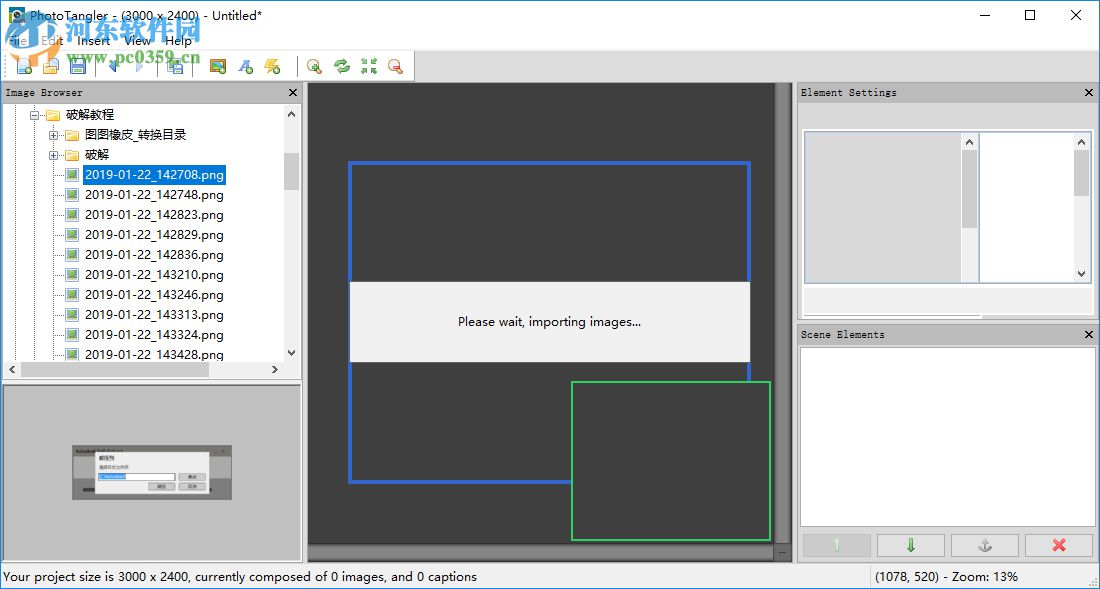The width and height of the screenshot is (1100, 589).
Task: Click the fit-to-window arrows icon
Action: pyautogui.click(x=369, y=66)
